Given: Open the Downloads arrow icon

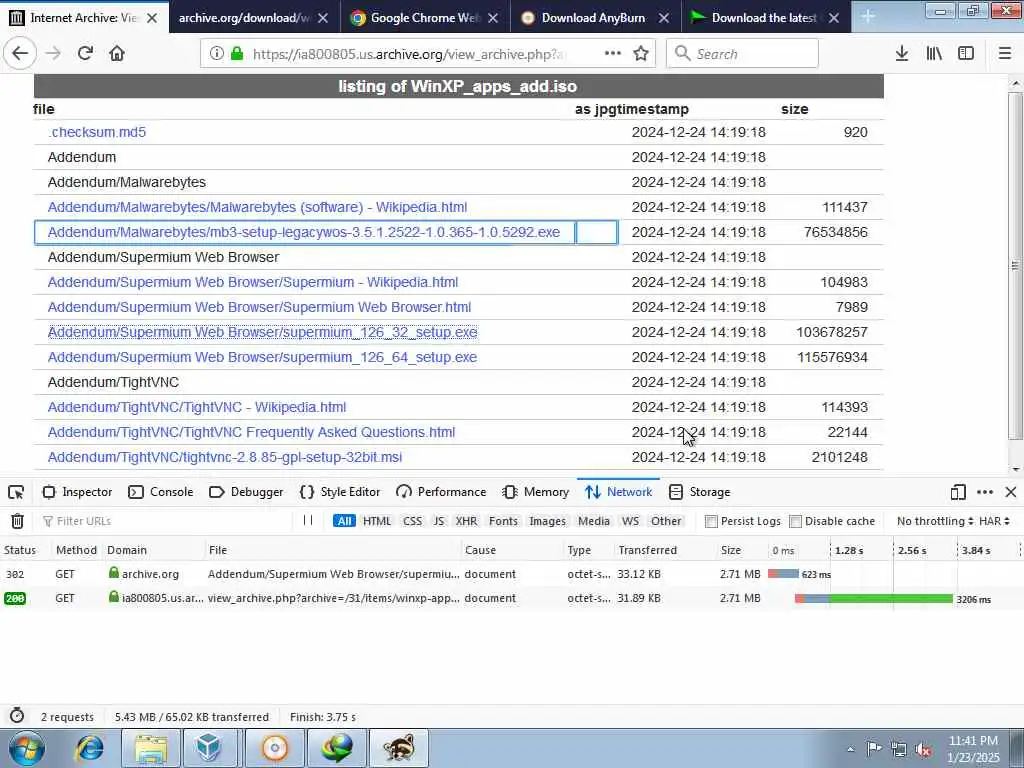Looking at the screenshot, I should [x=902, y=54].
